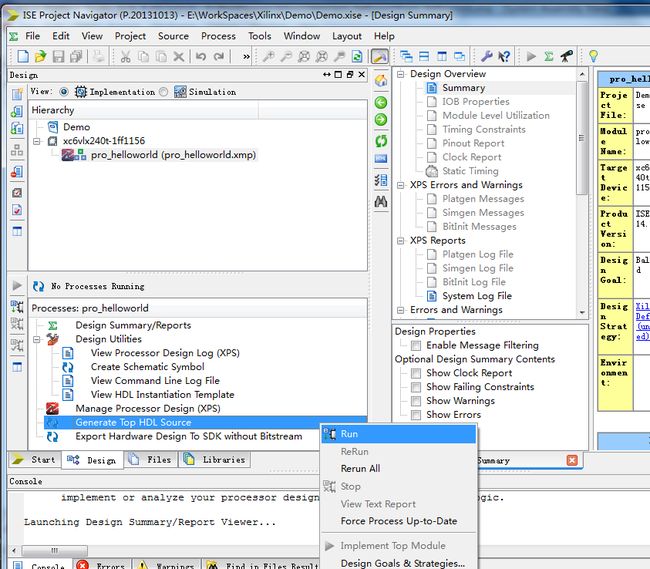Collapse the Design Utilities process group
This screenshot has width=650, height=569.
(x=37, y=339)
